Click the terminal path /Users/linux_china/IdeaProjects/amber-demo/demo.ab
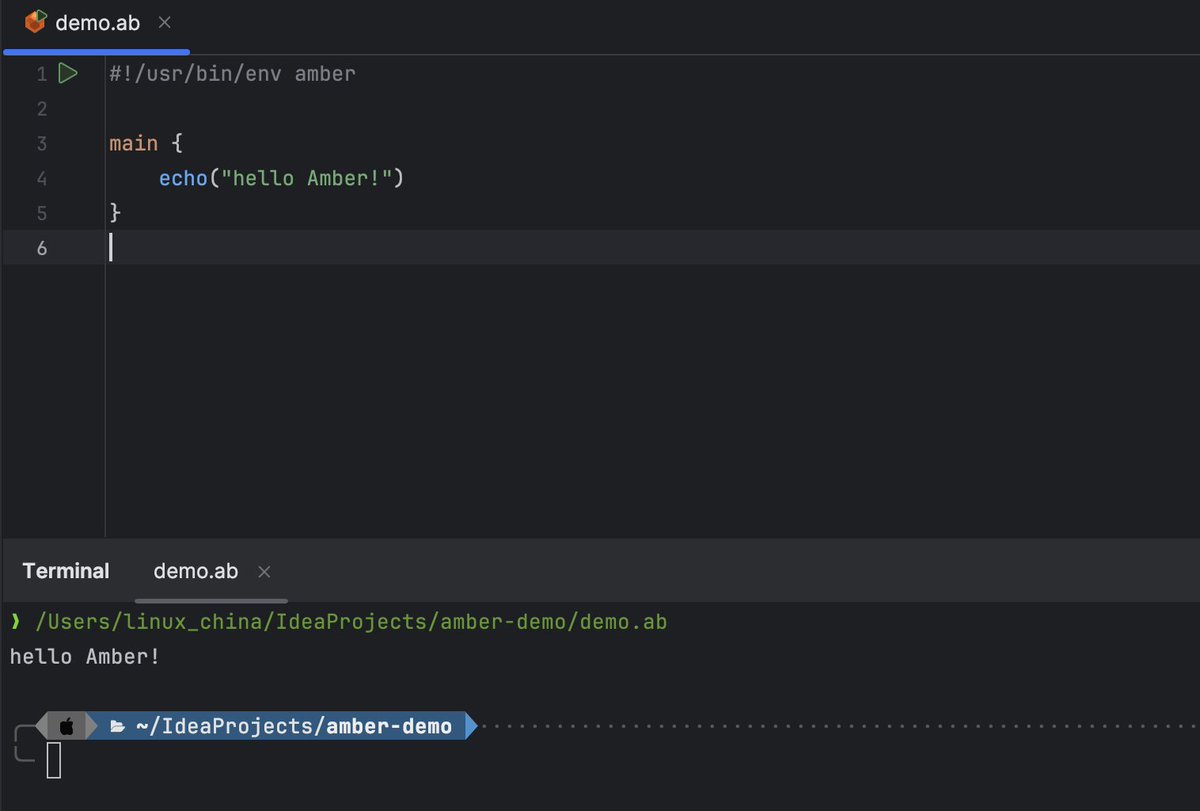This screenshot has height=811, width=1200. click(351, 622)
